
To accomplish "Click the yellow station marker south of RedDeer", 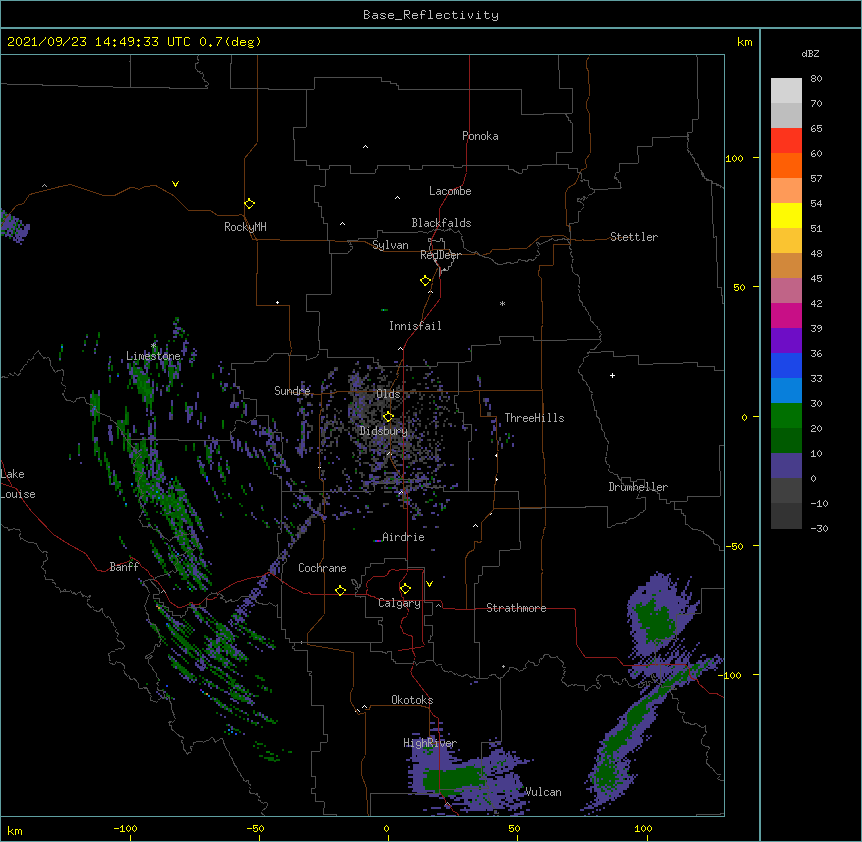I will click(x=426, y=281).
